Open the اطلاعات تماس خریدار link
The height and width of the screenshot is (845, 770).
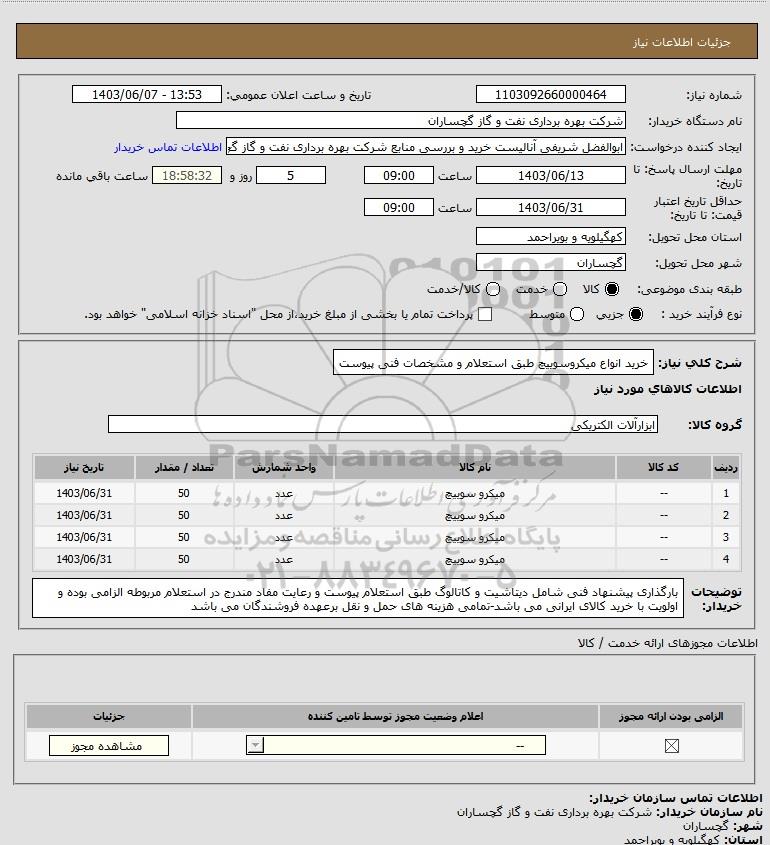(x=168, y=147)
